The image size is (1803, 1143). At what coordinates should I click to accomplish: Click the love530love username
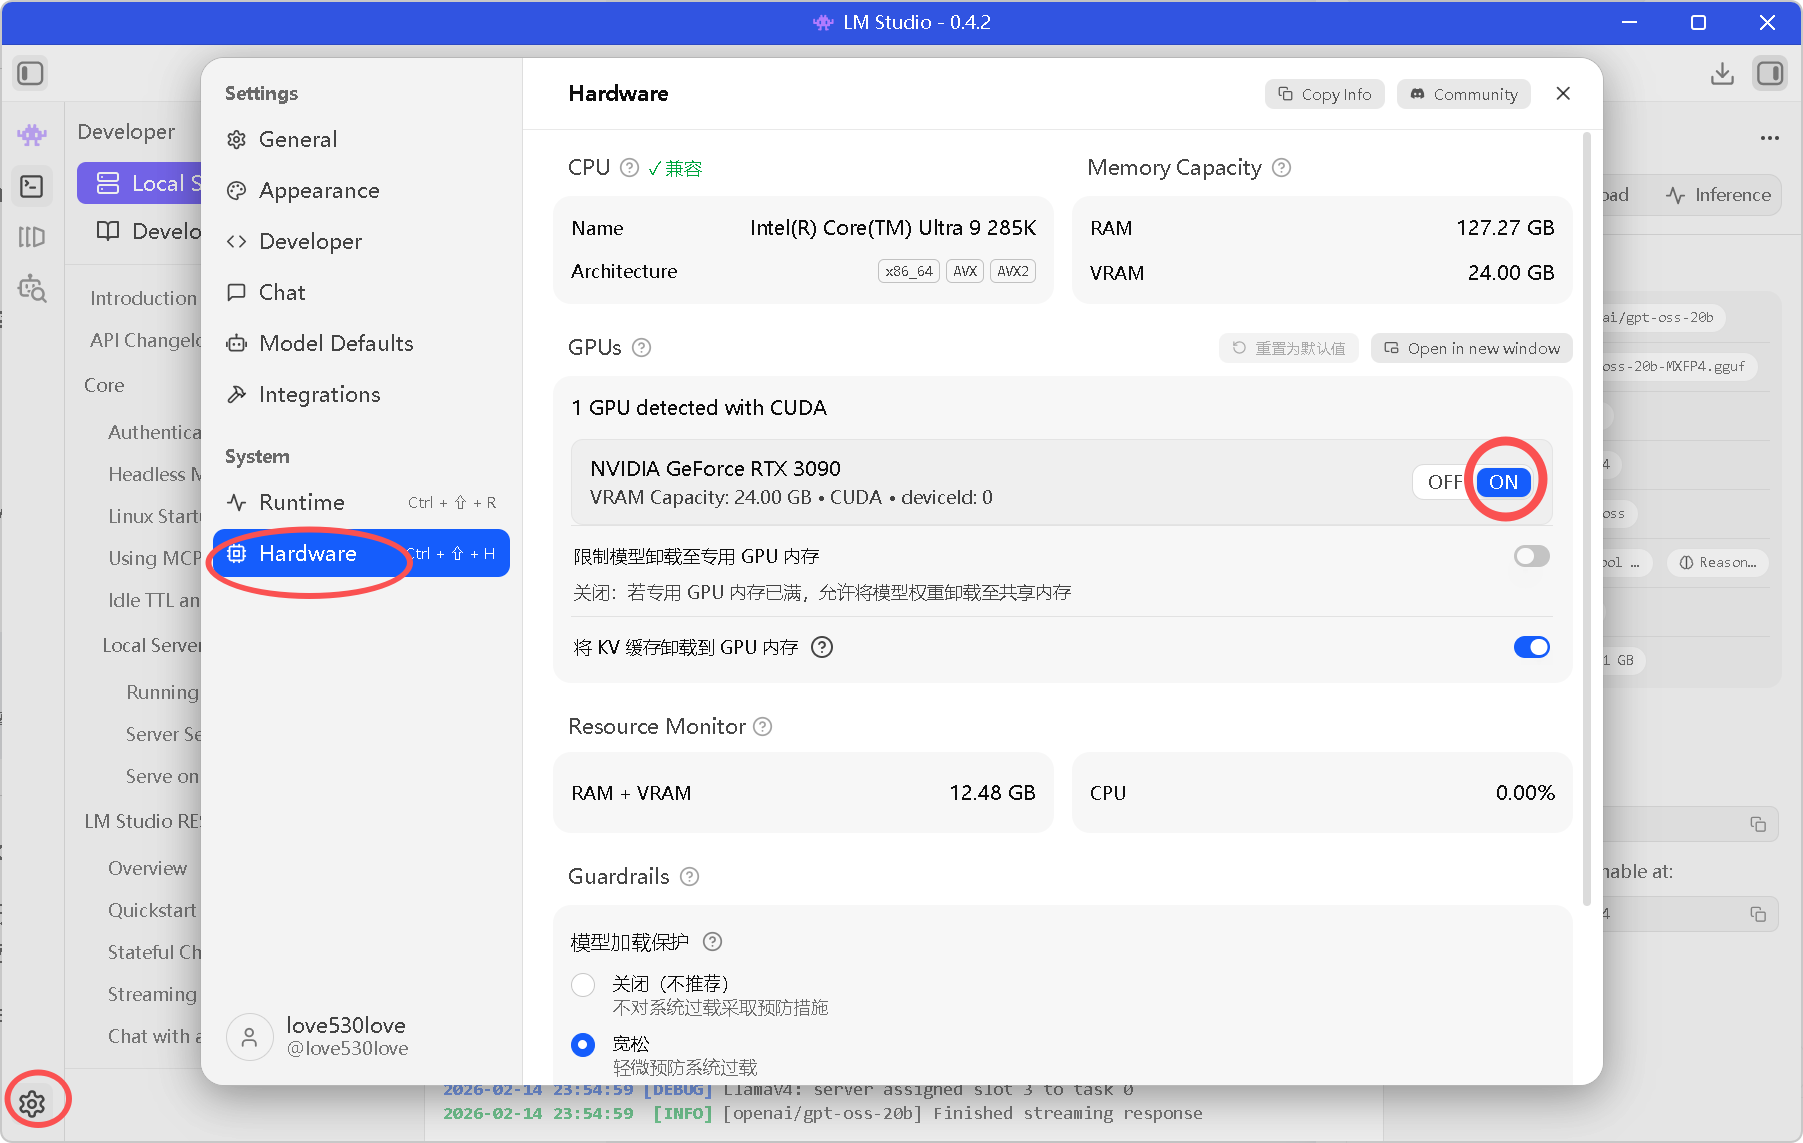click(346, 1025)
